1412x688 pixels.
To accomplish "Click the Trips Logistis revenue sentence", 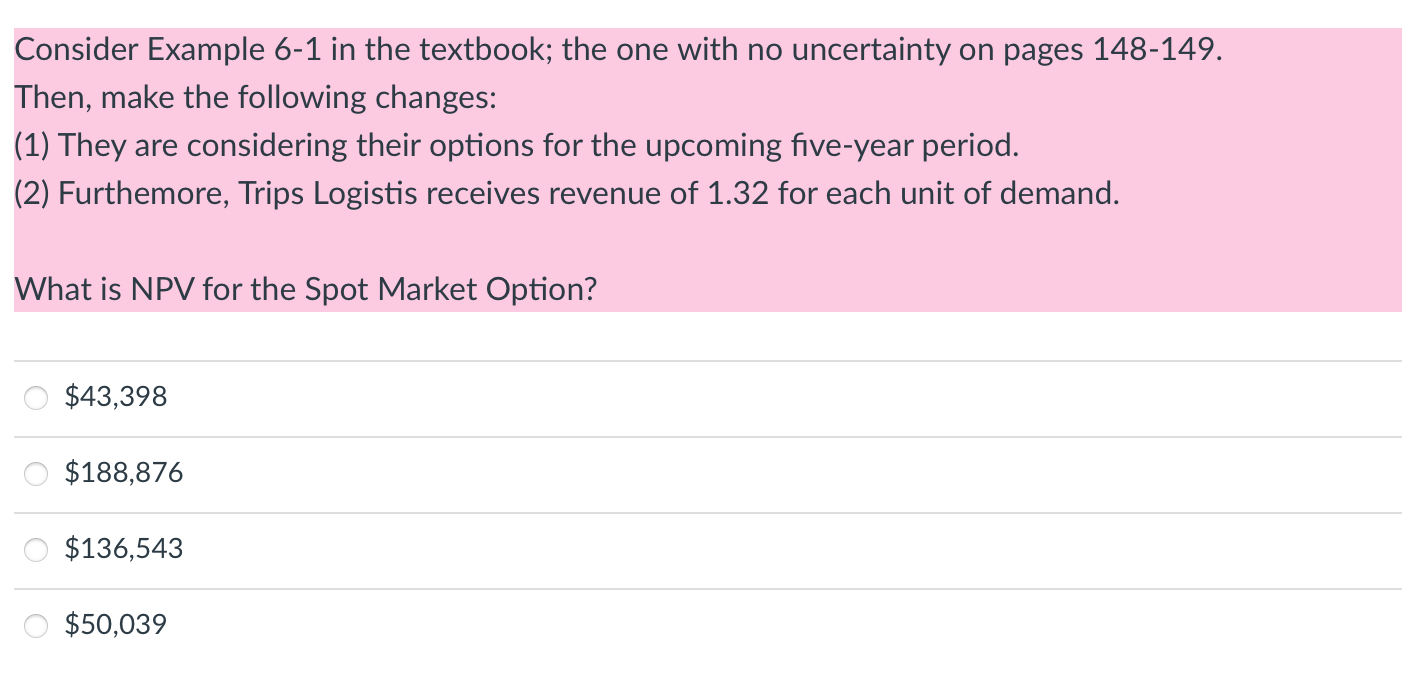I will coord(565,193).
